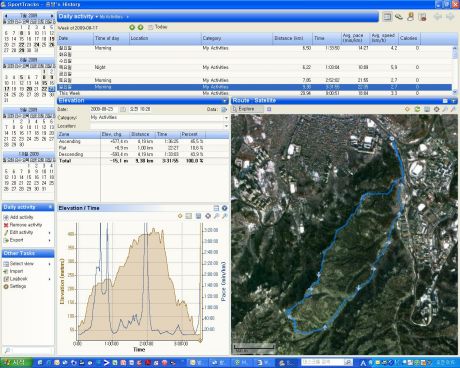Open the athlete icon in the top toolbar
The width and height of the screenshot is (460, 368).
point(411,17)
